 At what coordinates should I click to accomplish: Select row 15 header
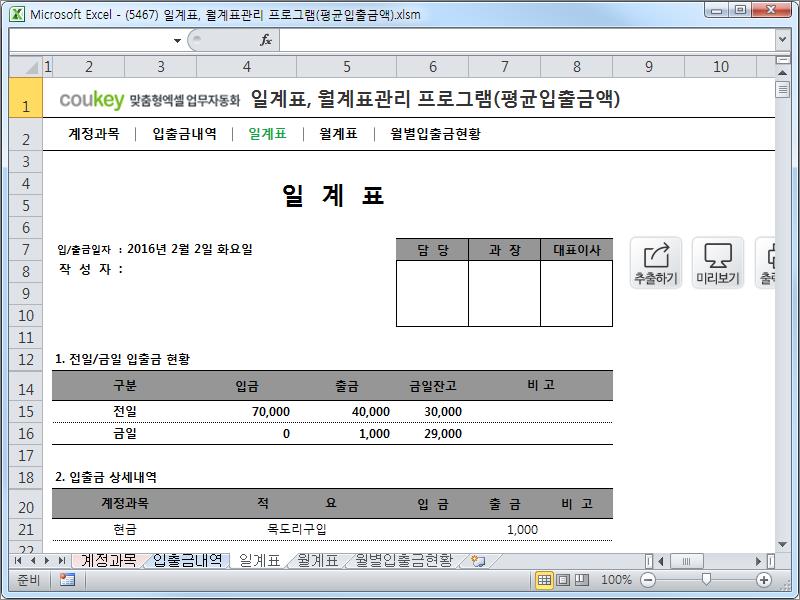pos(26,411)
